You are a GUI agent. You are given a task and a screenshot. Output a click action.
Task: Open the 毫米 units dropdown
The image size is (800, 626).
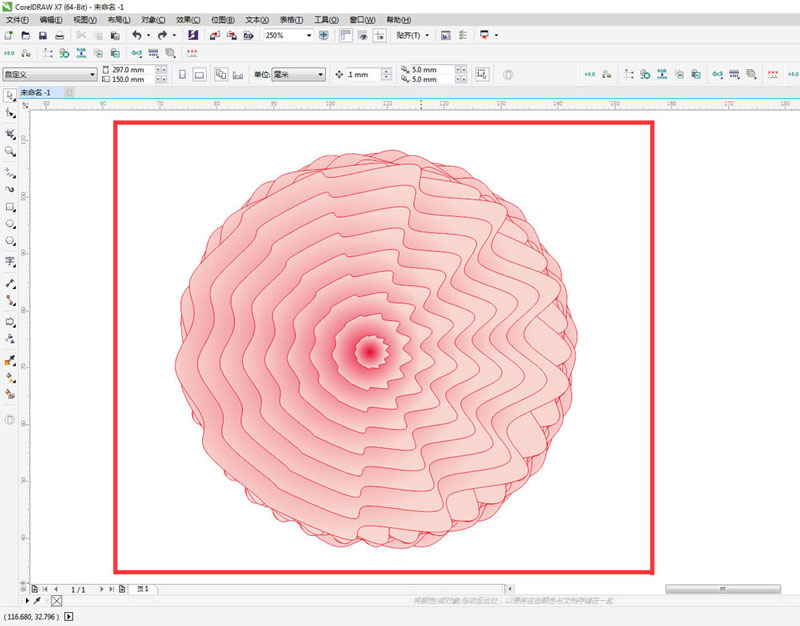pos(320,74)
